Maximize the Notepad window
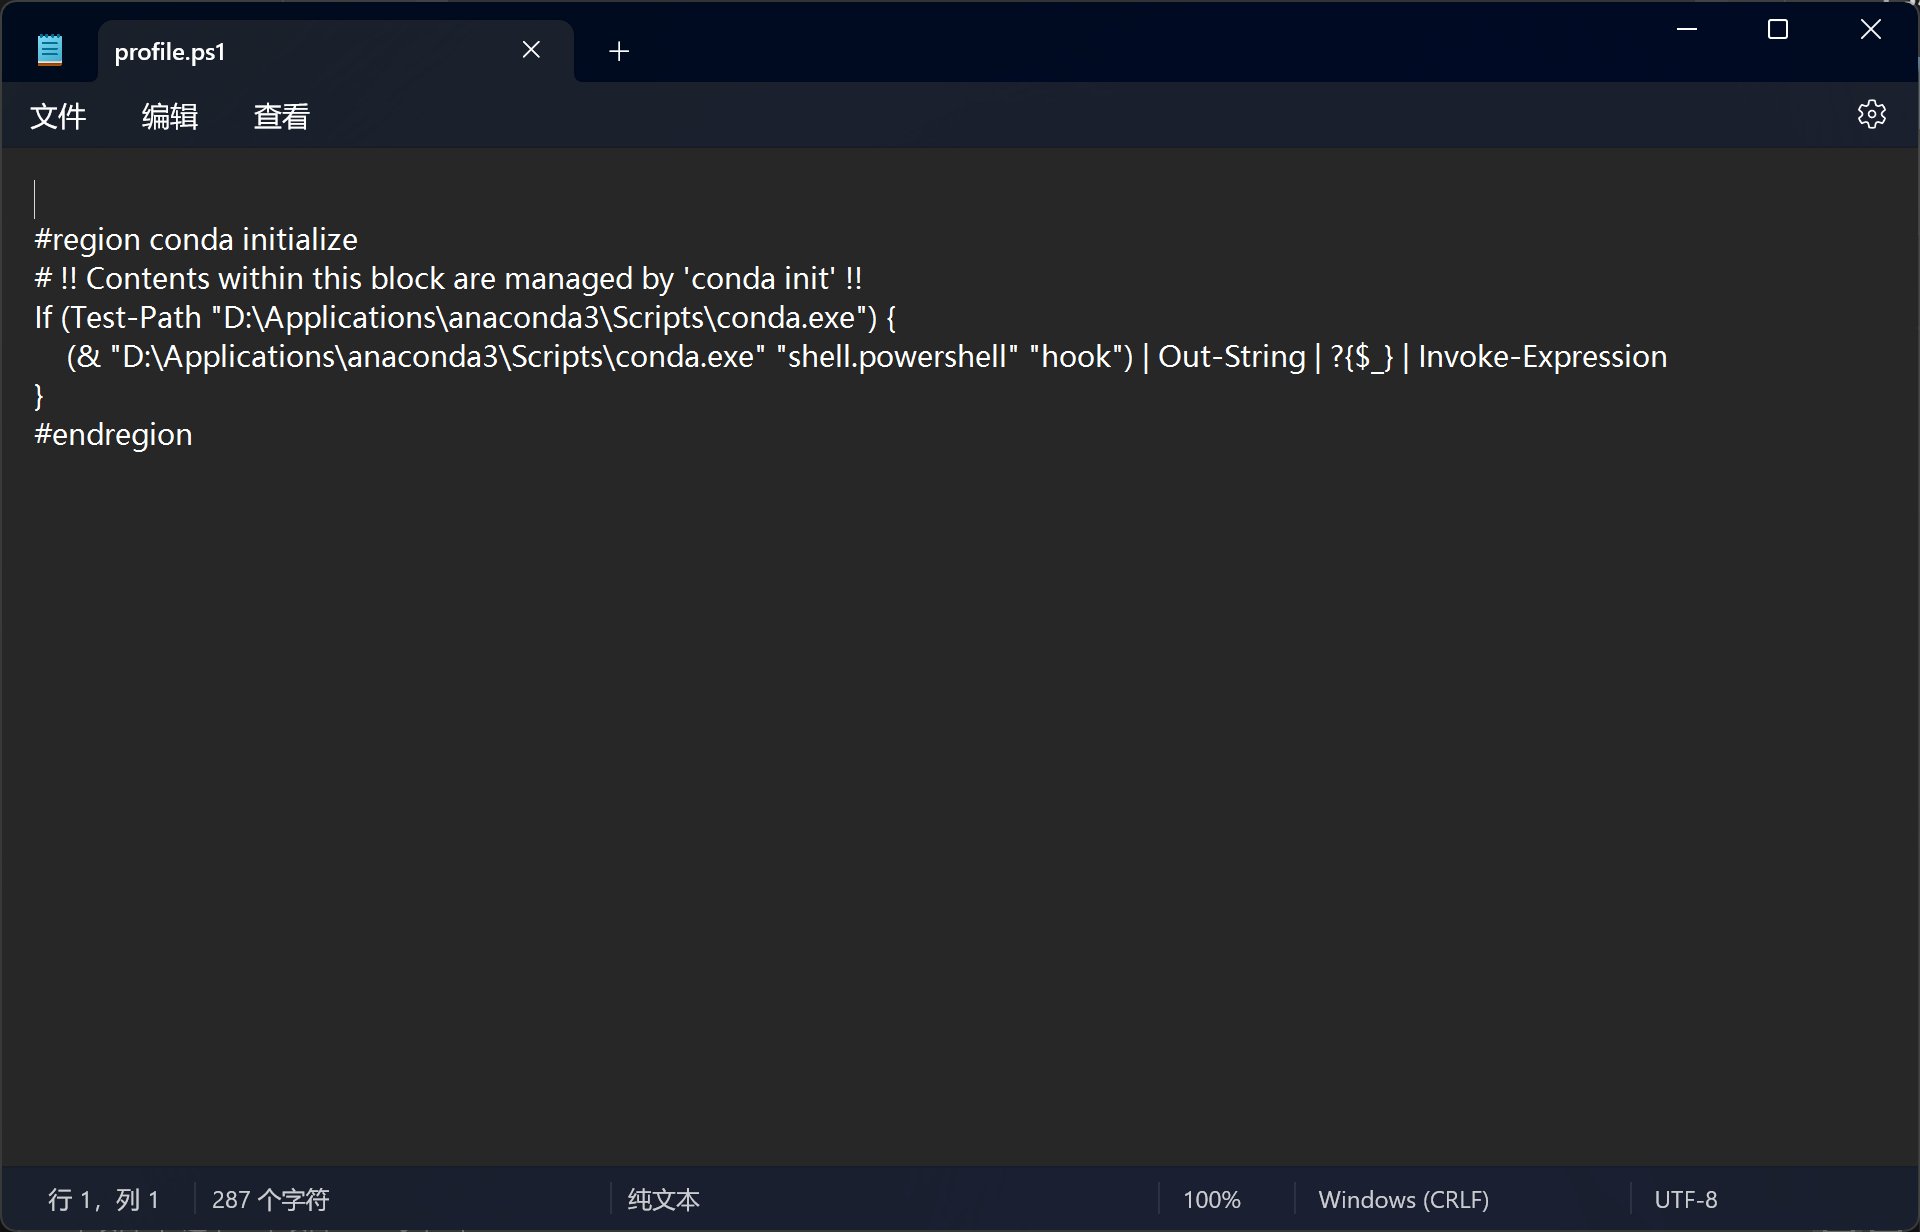Screen dimensions: 1920x1232 (x=1778, y=29)
